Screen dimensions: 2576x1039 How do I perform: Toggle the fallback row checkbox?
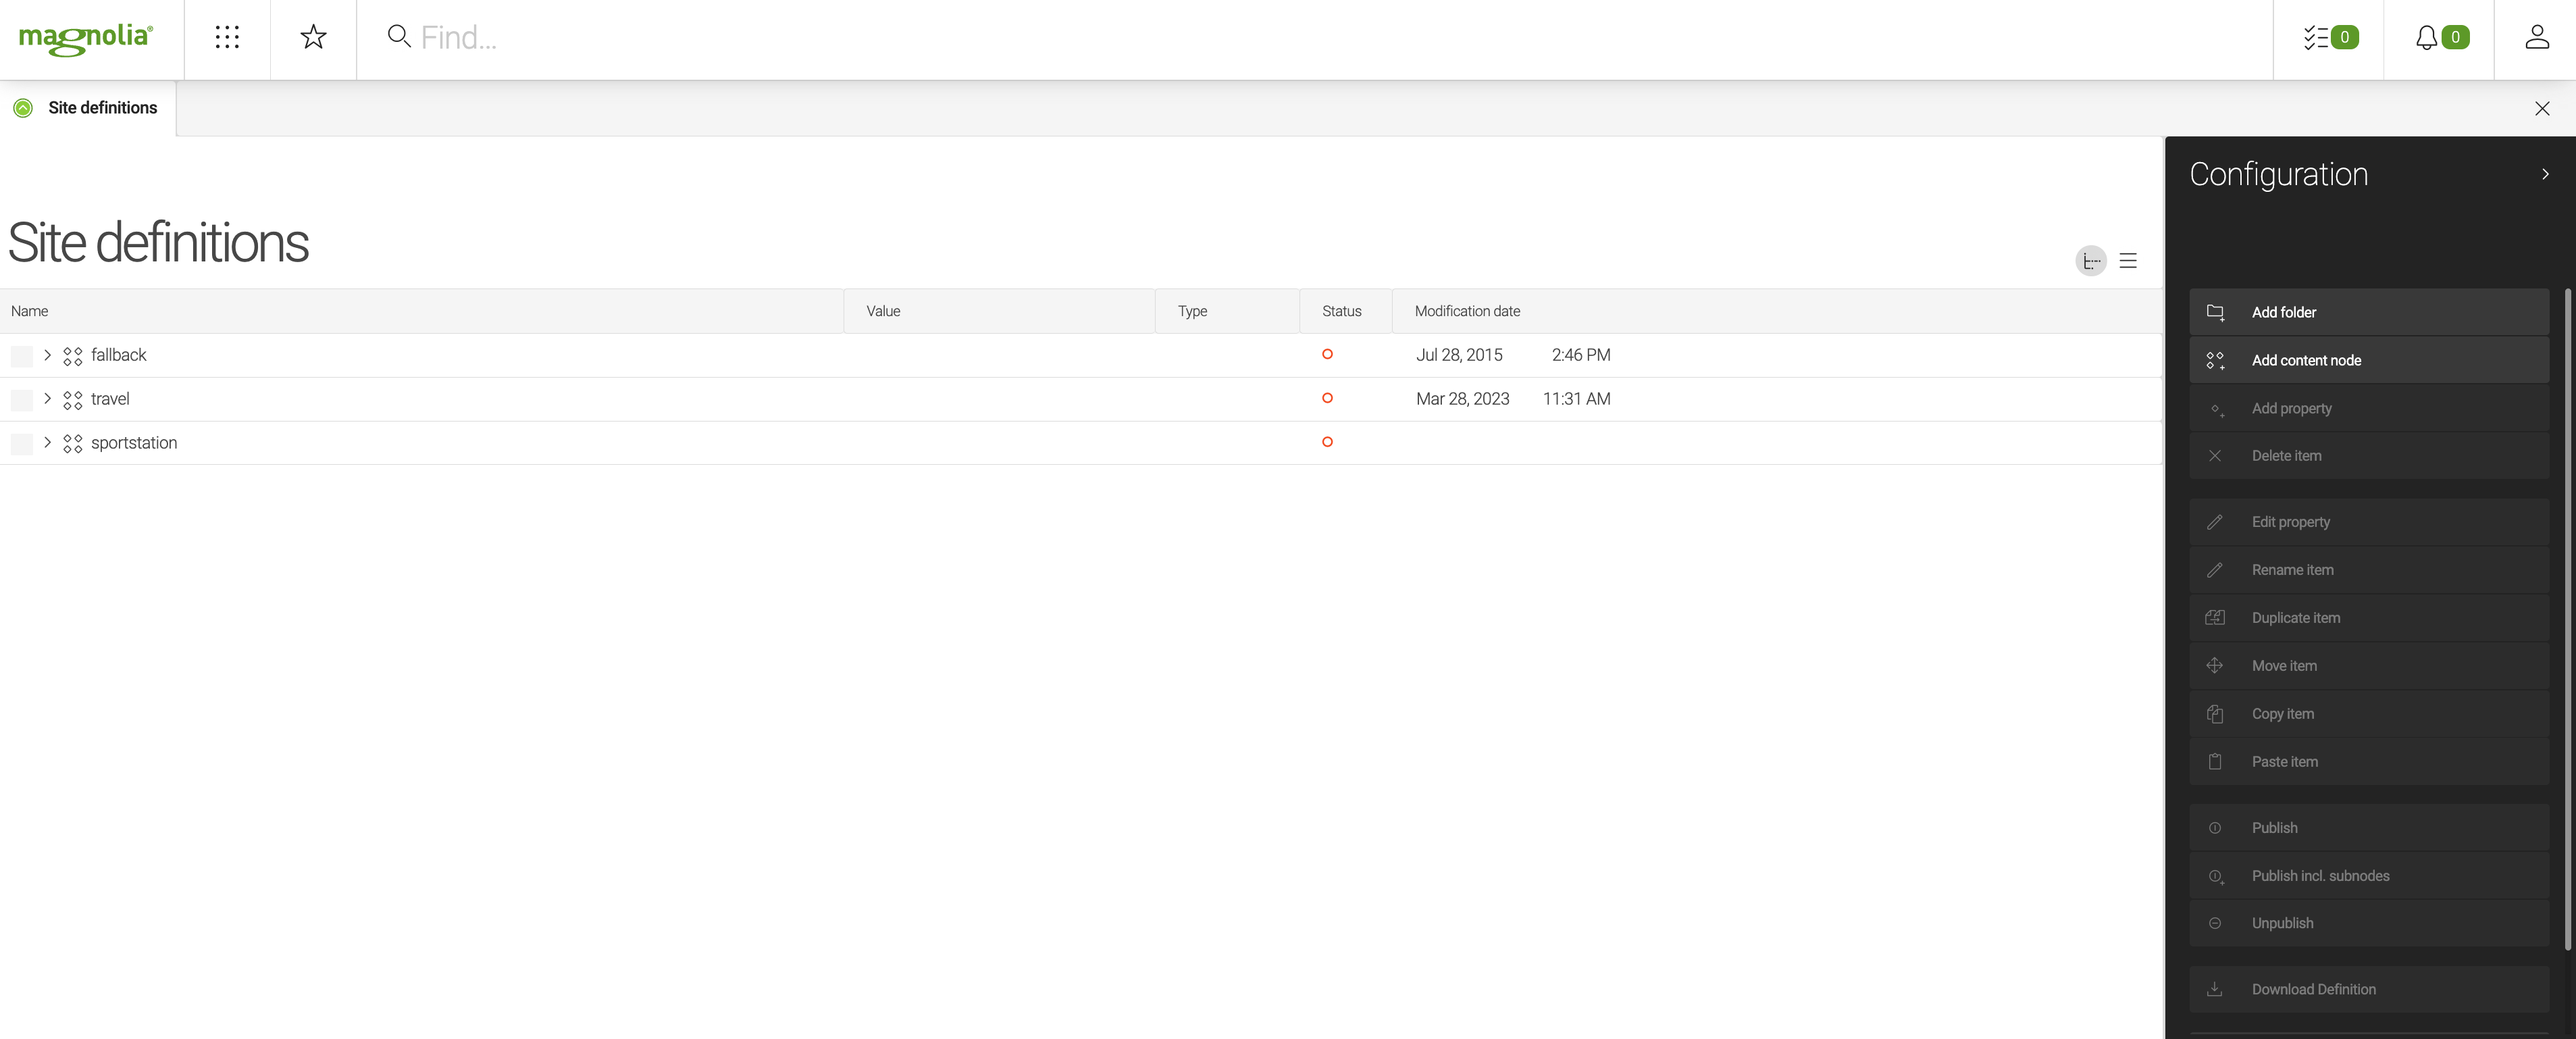click(20, 353)
